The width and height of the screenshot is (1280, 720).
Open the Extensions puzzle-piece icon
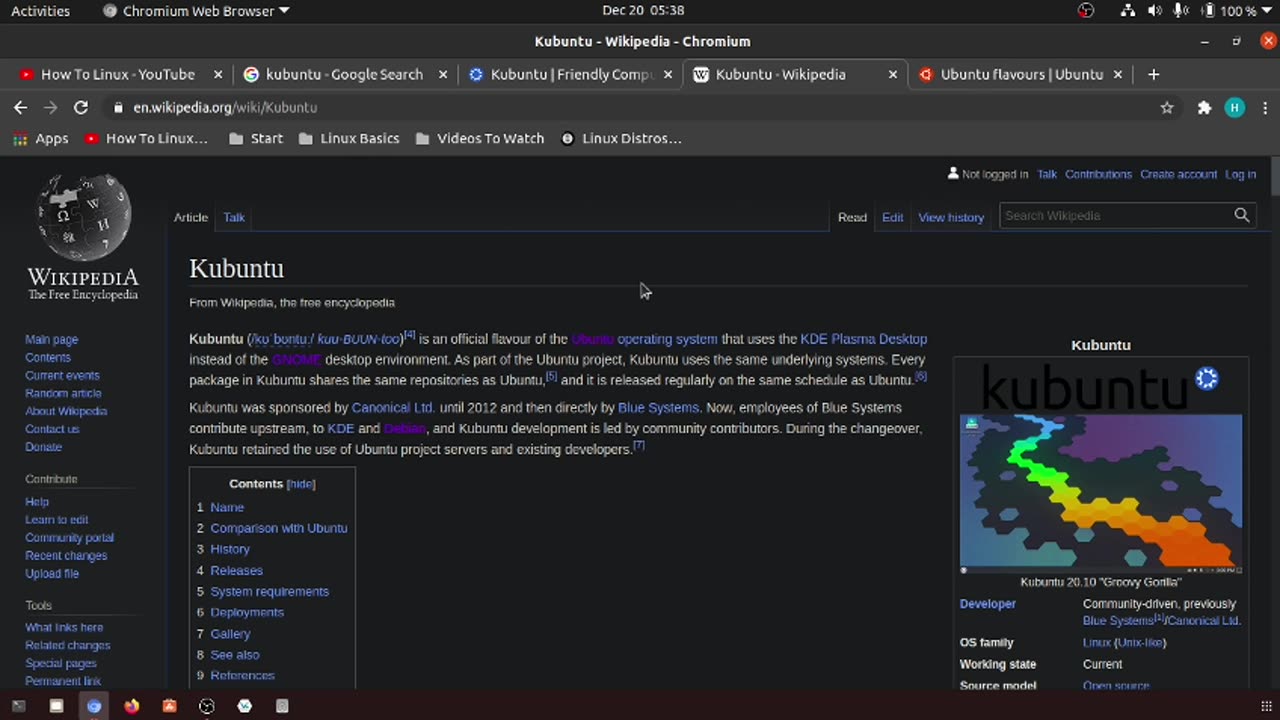pos(1204,108)
